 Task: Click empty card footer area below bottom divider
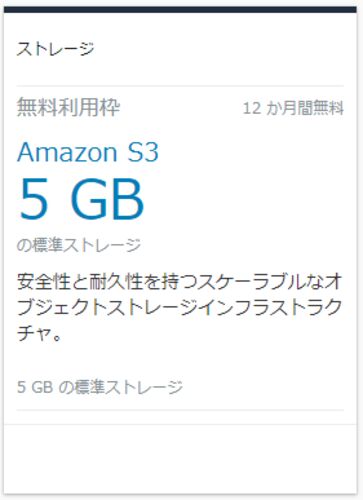180,459
